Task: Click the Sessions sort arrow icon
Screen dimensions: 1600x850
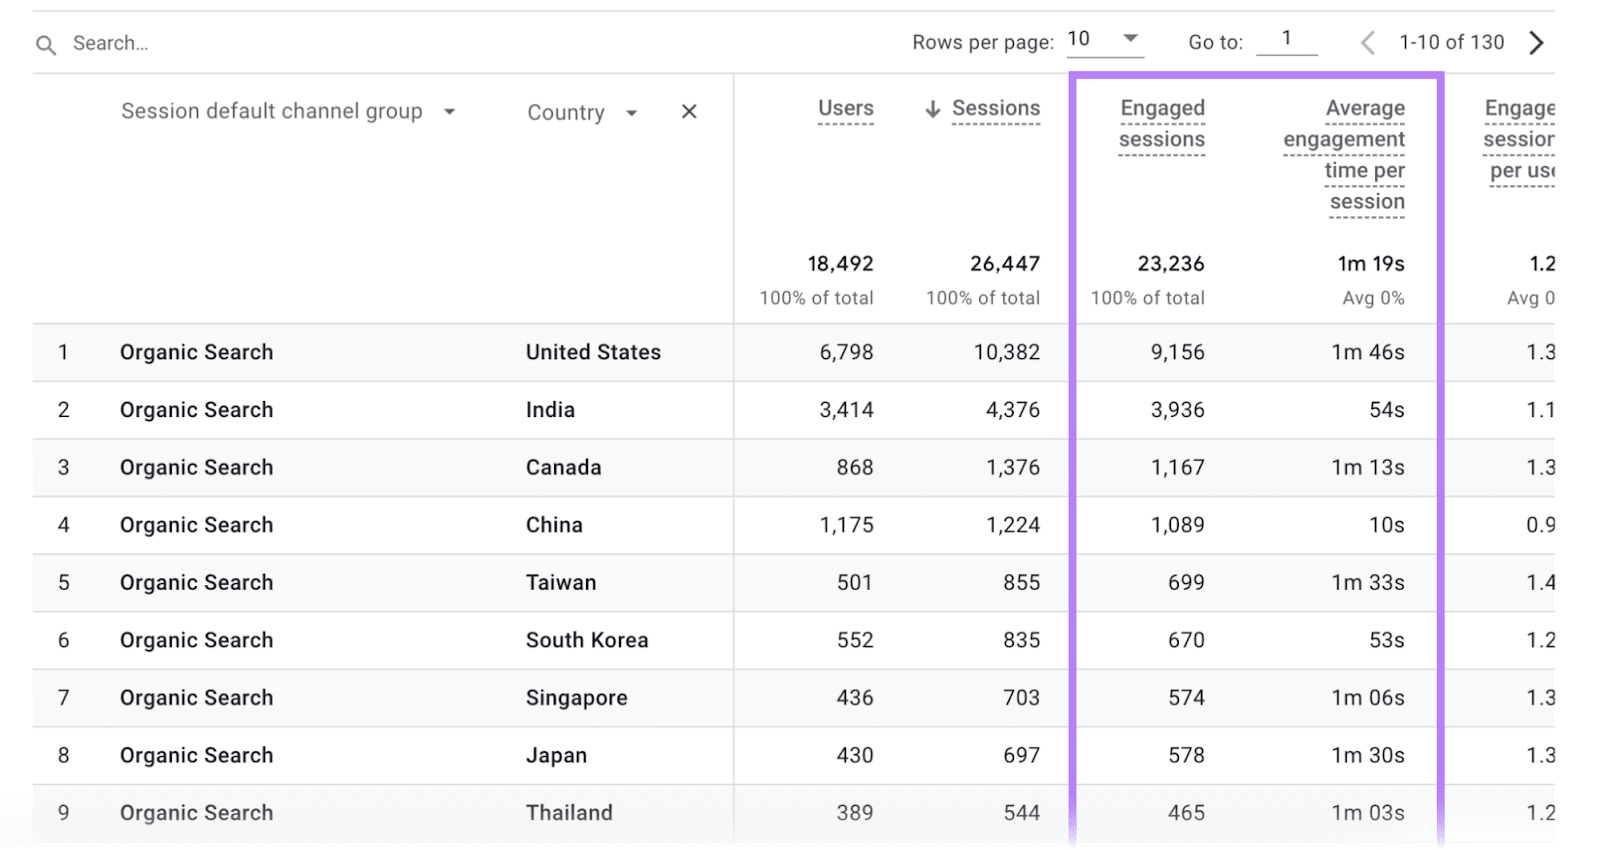Action: tap(932, 109)
